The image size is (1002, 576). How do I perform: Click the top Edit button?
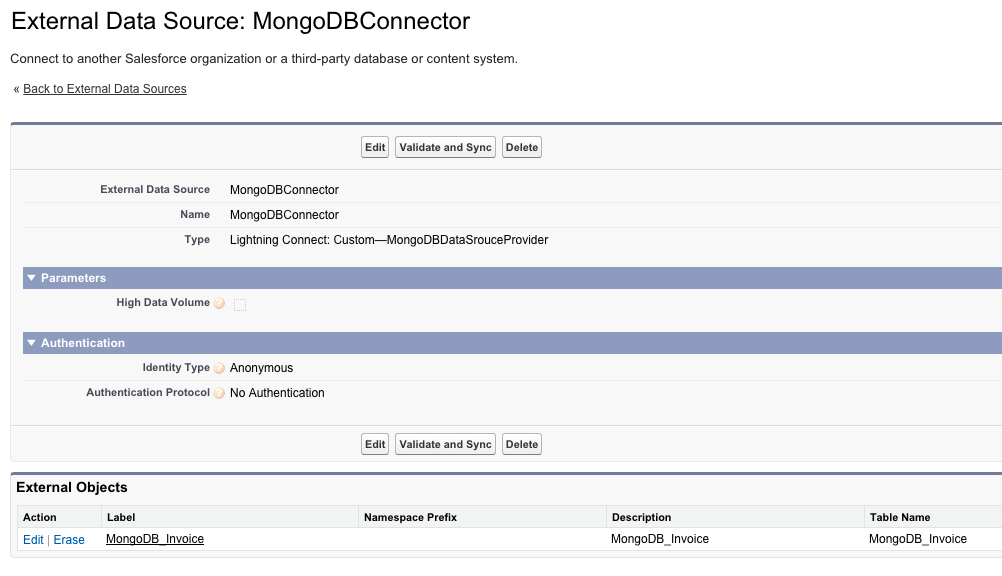[374, 147]
